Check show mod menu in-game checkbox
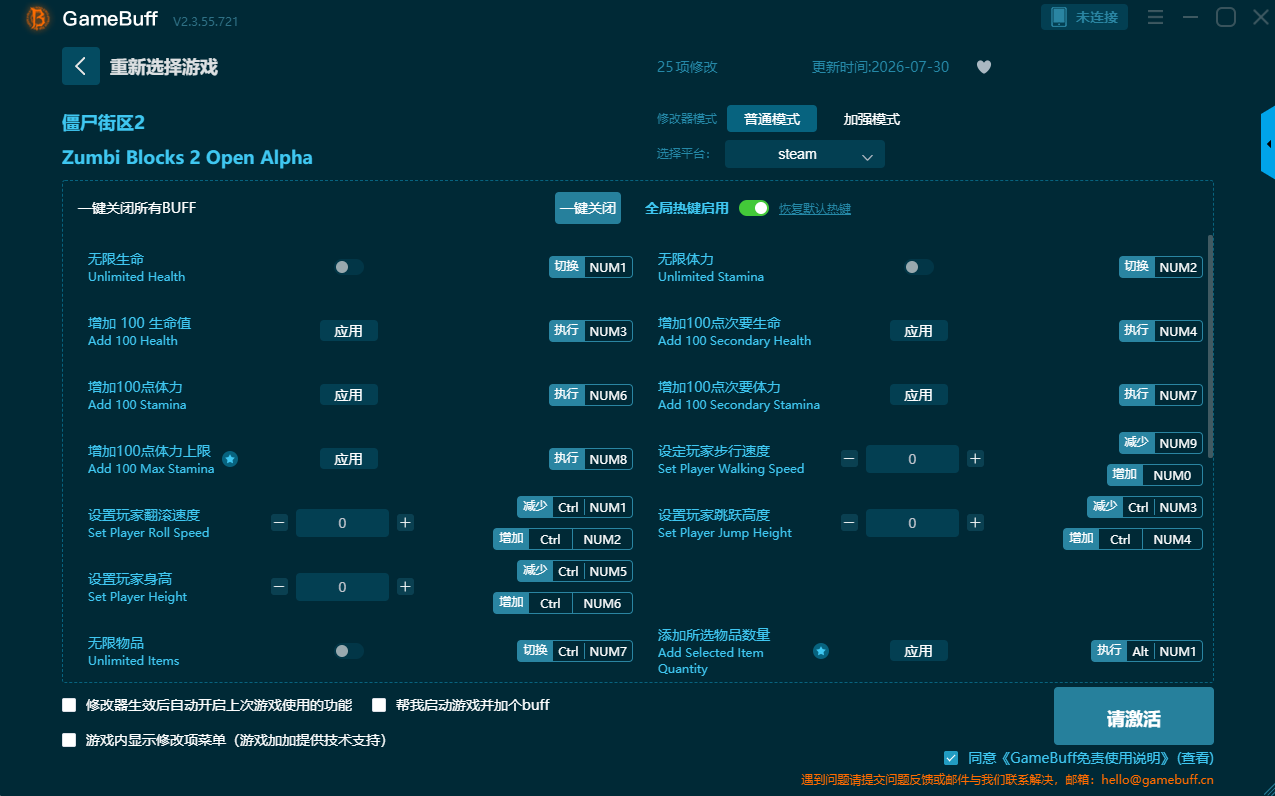 [x=69, y=741]
